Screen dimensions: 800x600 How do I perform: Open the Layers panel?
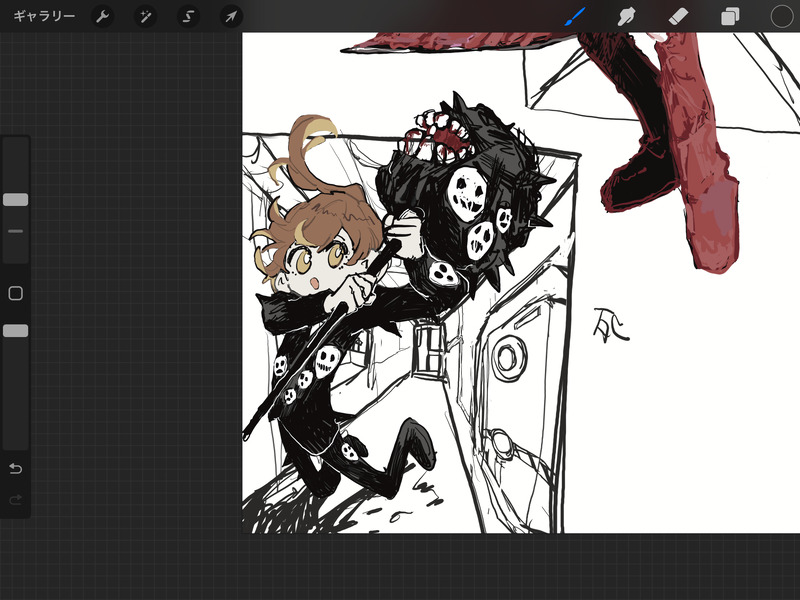click(x=730, y=17)
